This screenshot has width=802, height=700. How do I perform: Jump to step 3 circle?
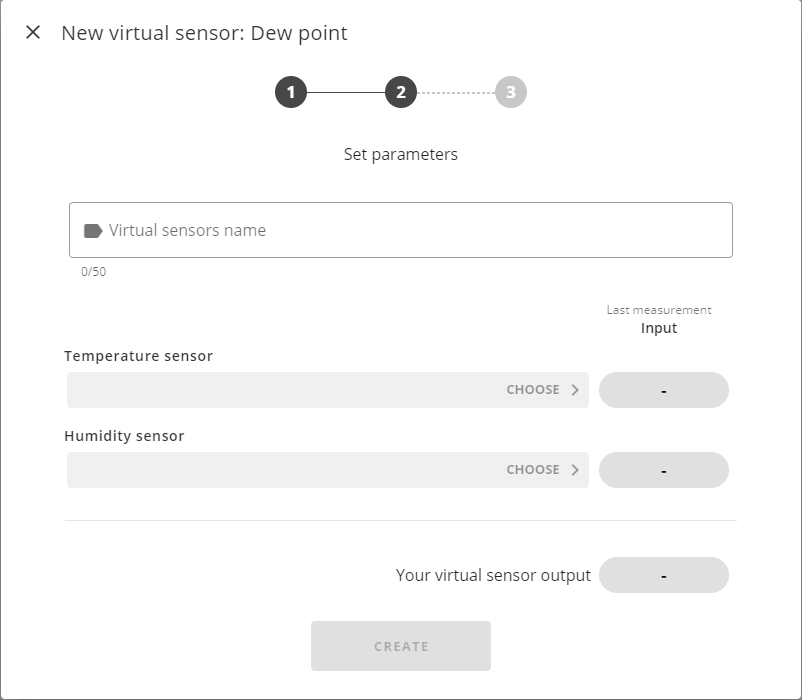(510, 93)
